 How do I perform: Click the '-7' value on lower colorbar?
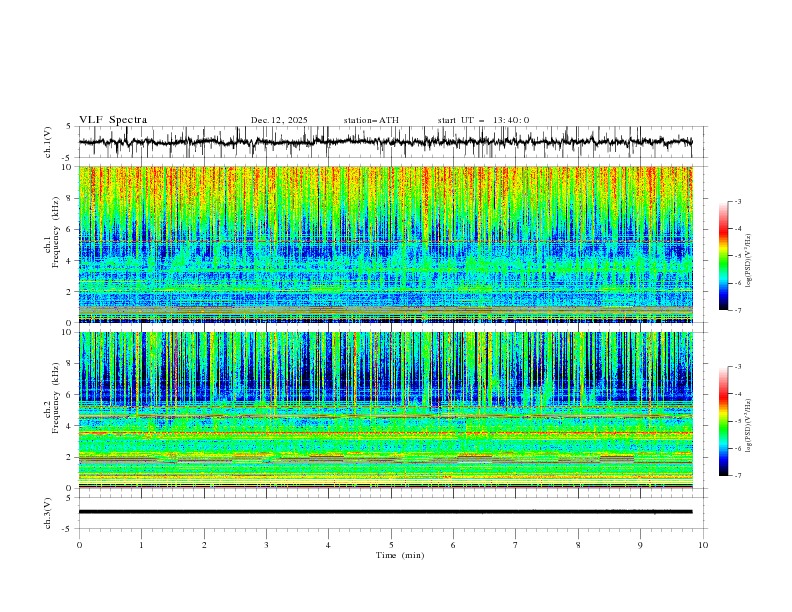[x=738, y=476]
